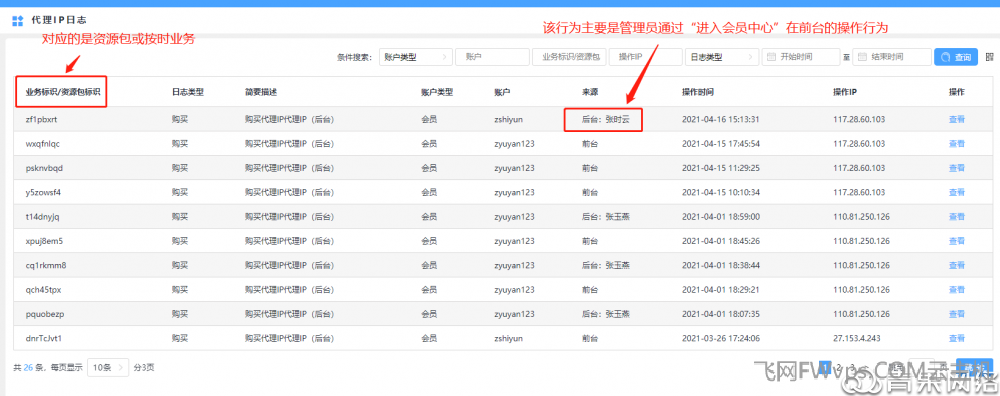Select the dnrTcJvt1 business ID cell
Screen dimensions: 1000x396
coord(43,338)
